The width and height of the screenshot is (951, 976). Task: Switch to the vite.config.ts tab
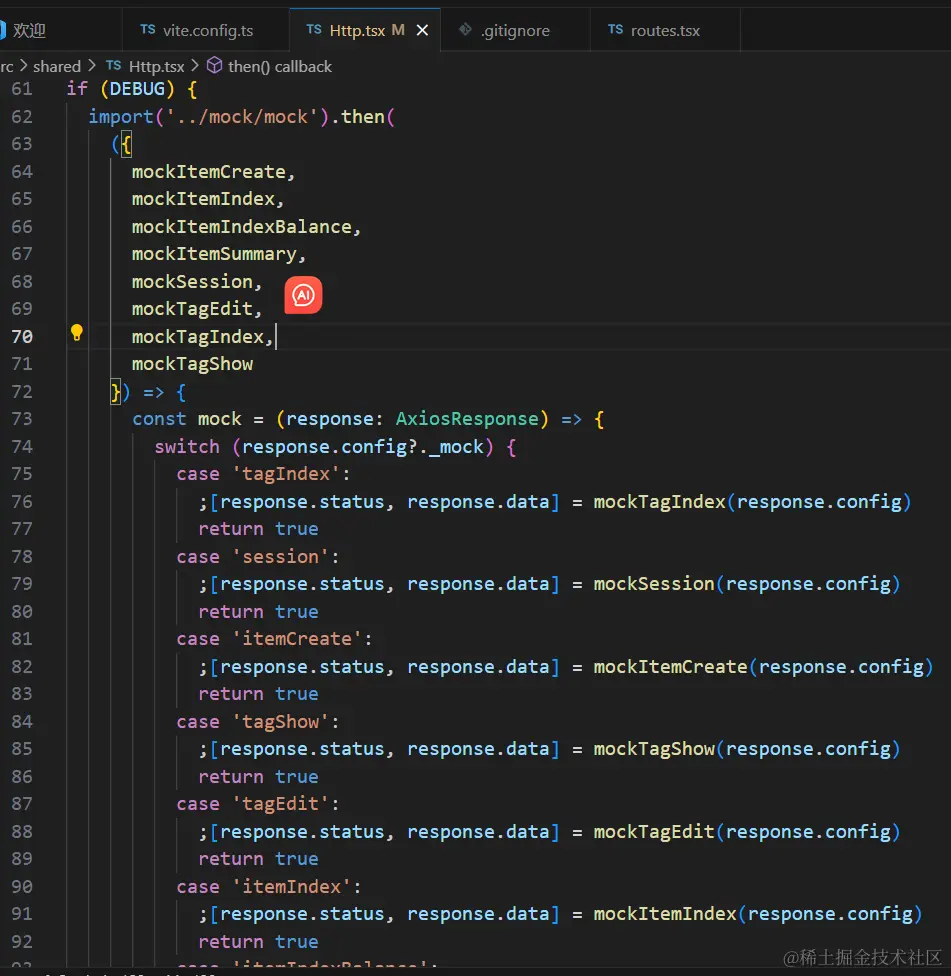coord(206,30)
